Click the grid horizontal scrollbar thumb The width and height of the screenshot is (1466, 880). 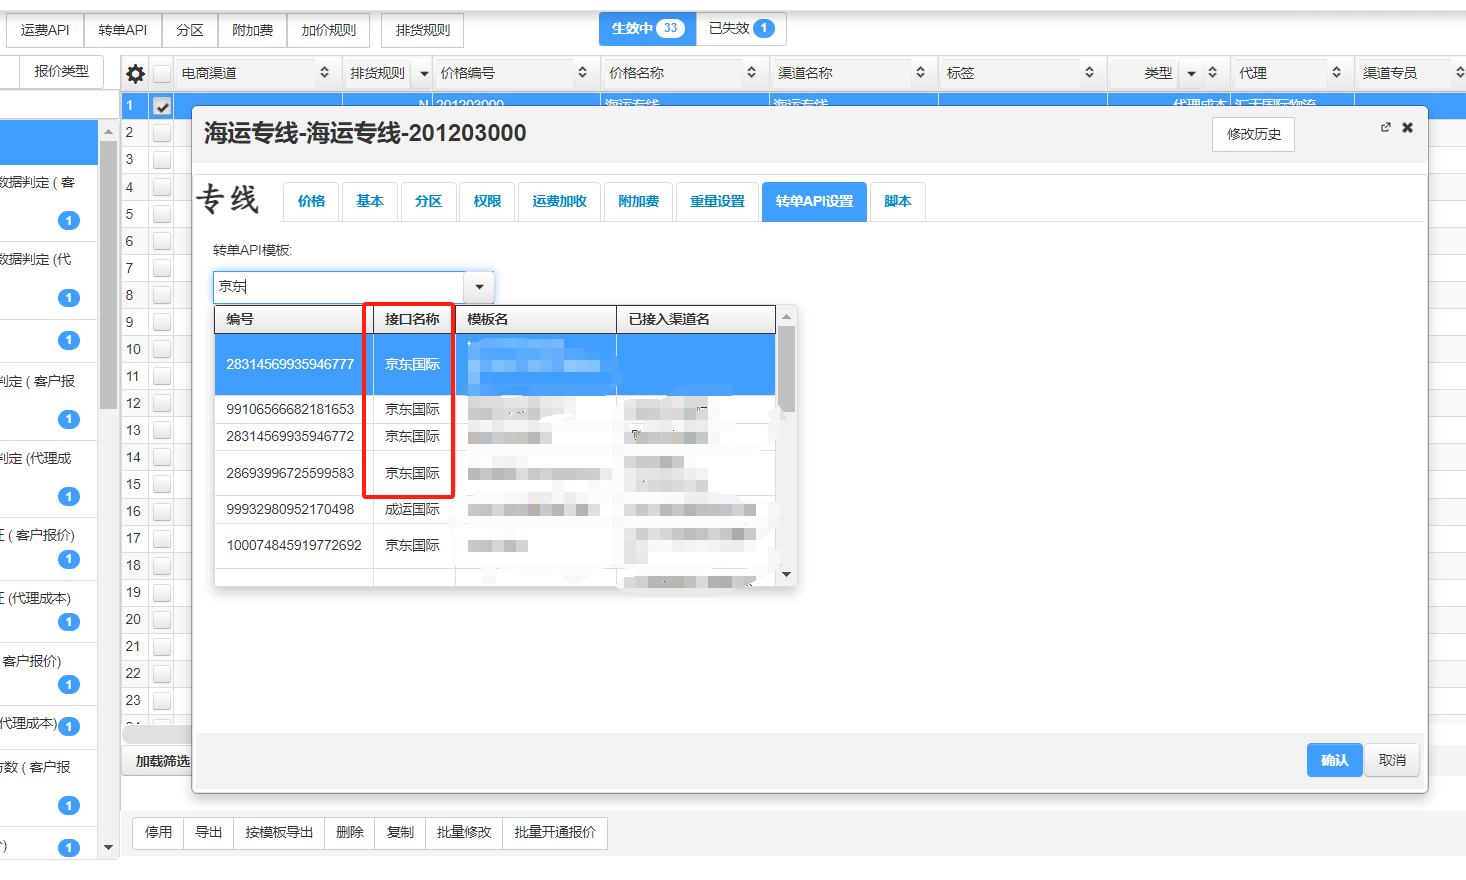(157, 733)
